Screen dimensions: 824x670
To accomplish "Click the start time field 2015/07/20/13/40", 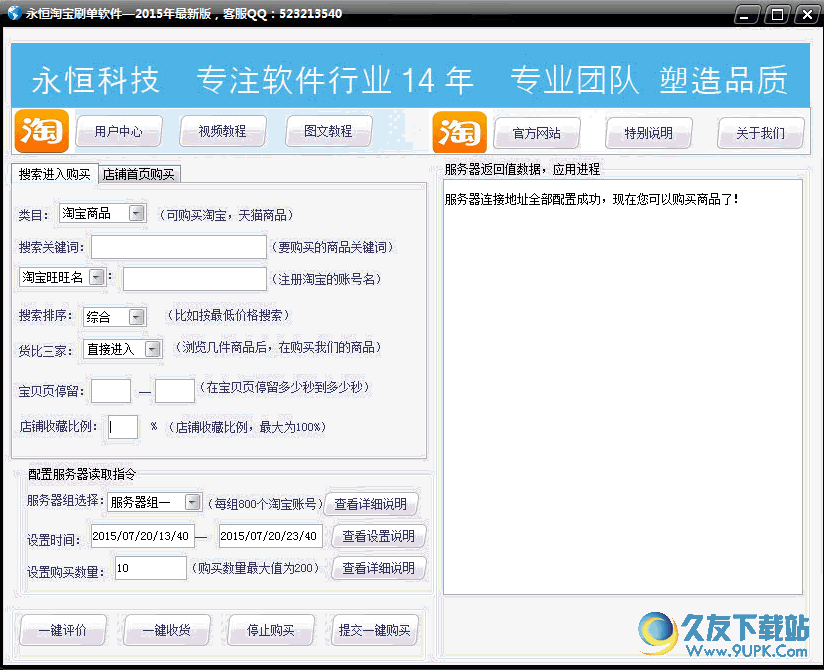I will [142, 536].
